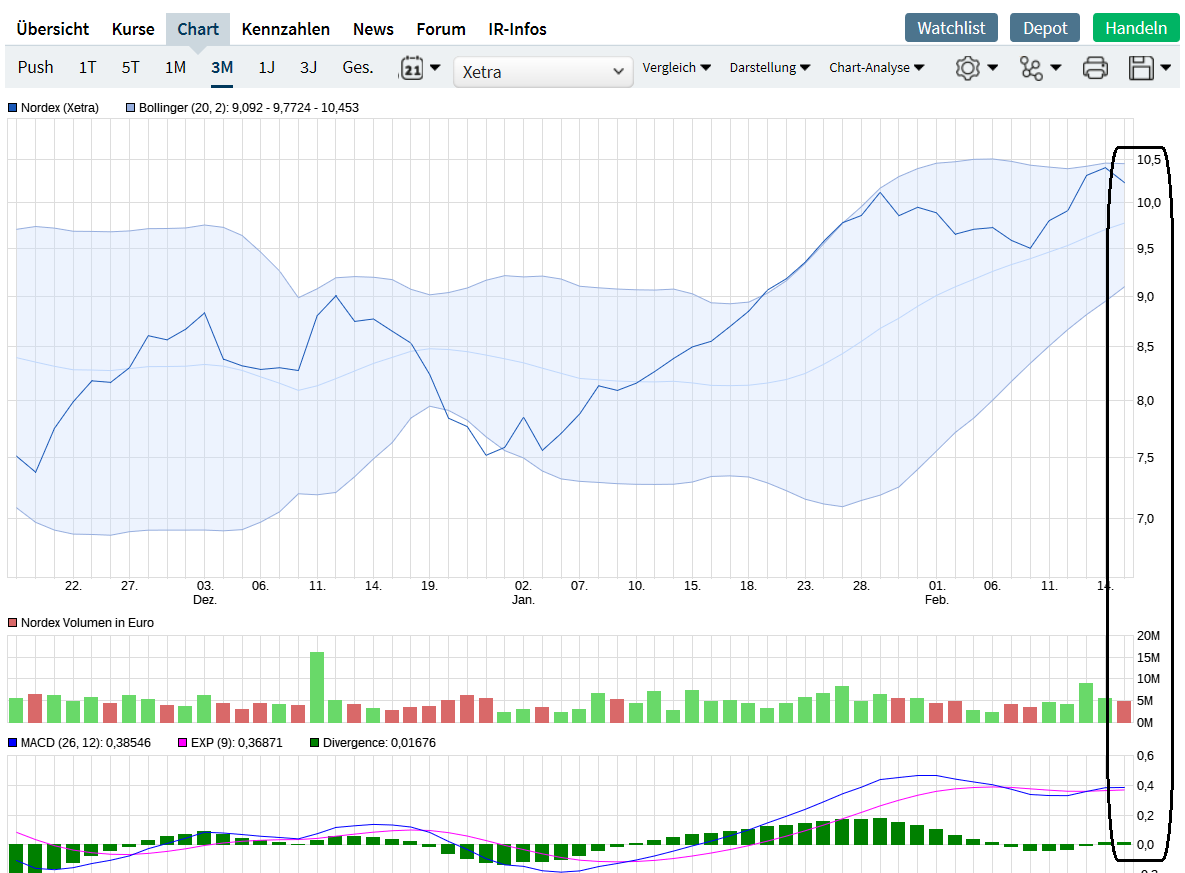Expand the arrow next to the save icon

[x=1165, y=67]
